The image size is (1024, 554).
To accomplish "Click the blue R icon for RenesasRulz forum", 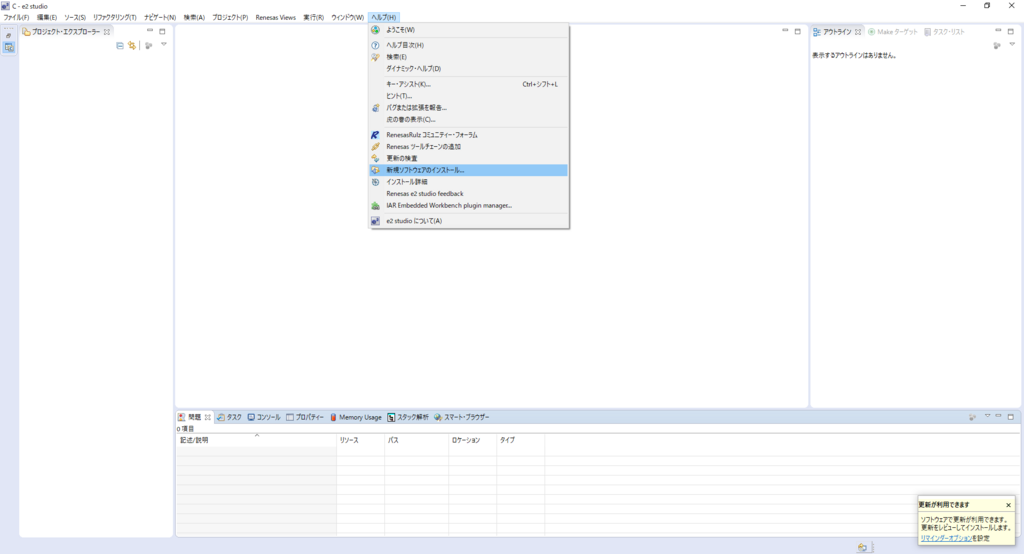I will pos(376,135).
